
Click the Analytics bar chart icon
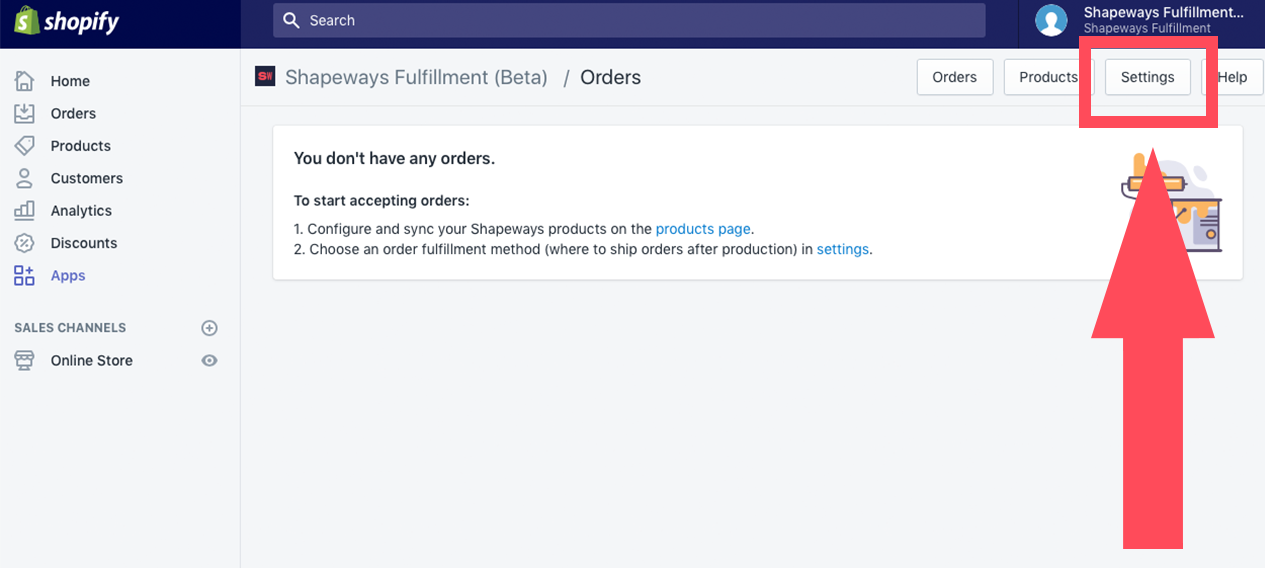coord(24,211)
